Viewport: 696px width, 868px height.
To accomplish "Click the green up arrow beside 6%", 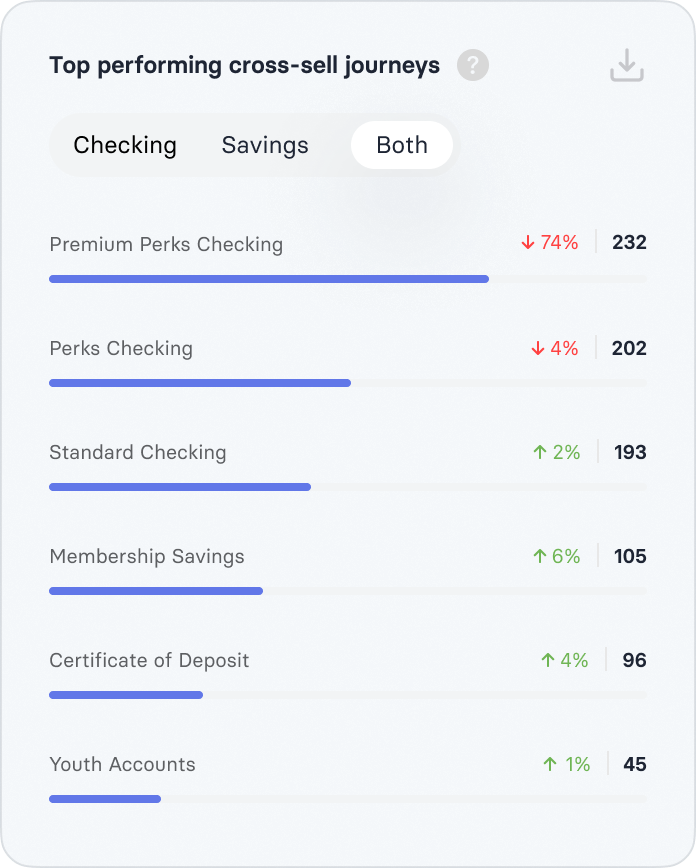I will tap(540, 556).
